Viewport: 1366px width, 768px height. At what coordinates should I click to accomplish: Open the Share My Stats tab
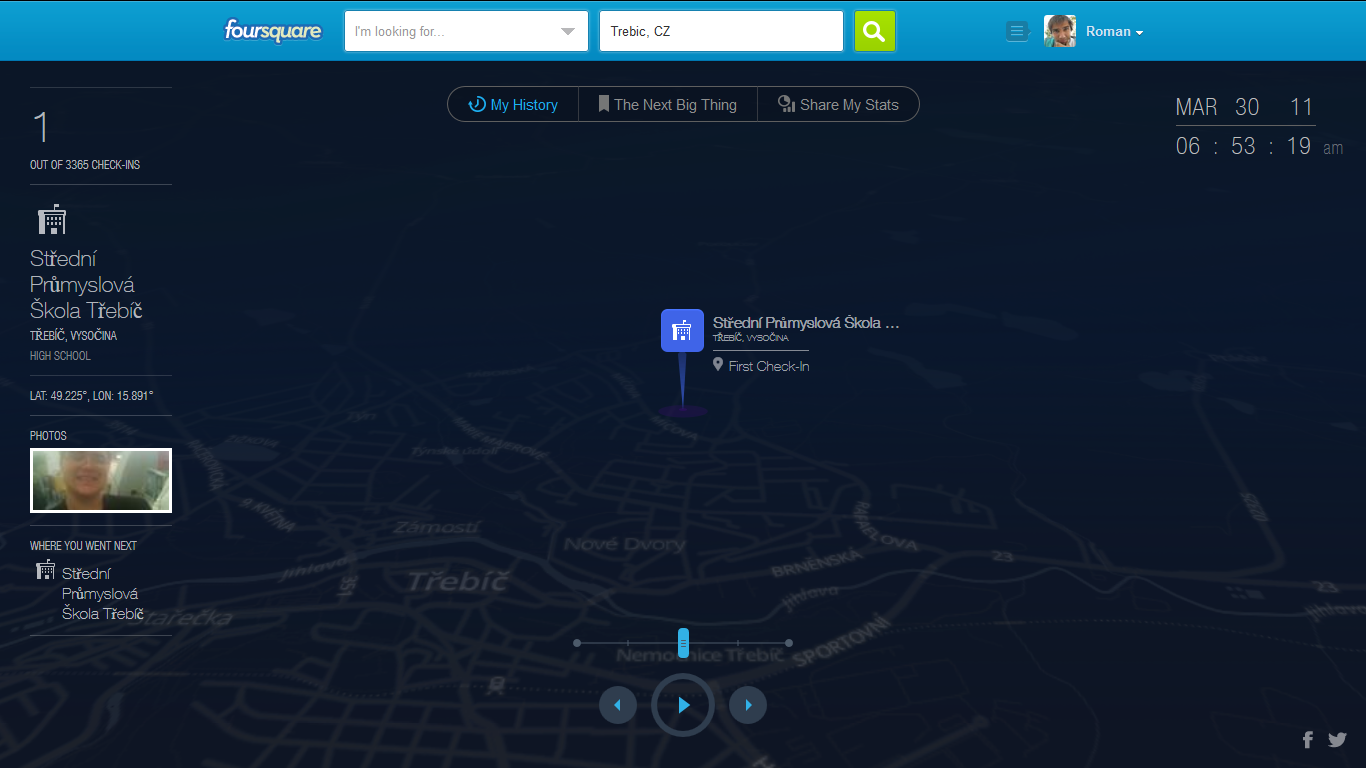[x=838, y=104]
